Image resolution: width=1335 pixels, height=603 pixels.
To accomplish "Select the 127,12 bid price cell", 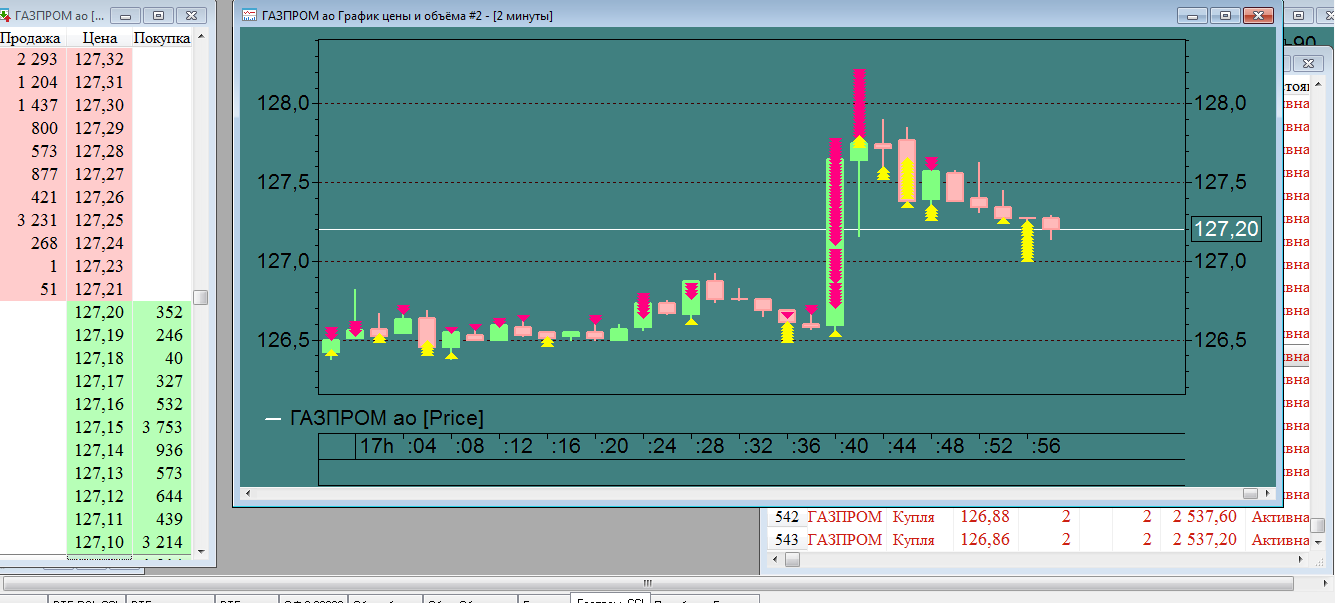I will (99, 496).
